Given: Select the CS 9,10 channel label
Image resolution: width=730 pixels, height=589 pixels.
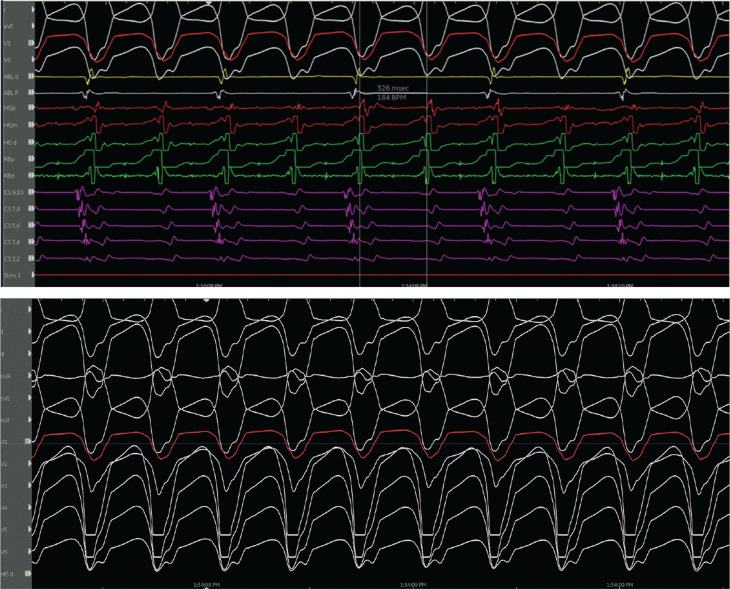Looking at the screenshot, I should (x=14, y=192).
